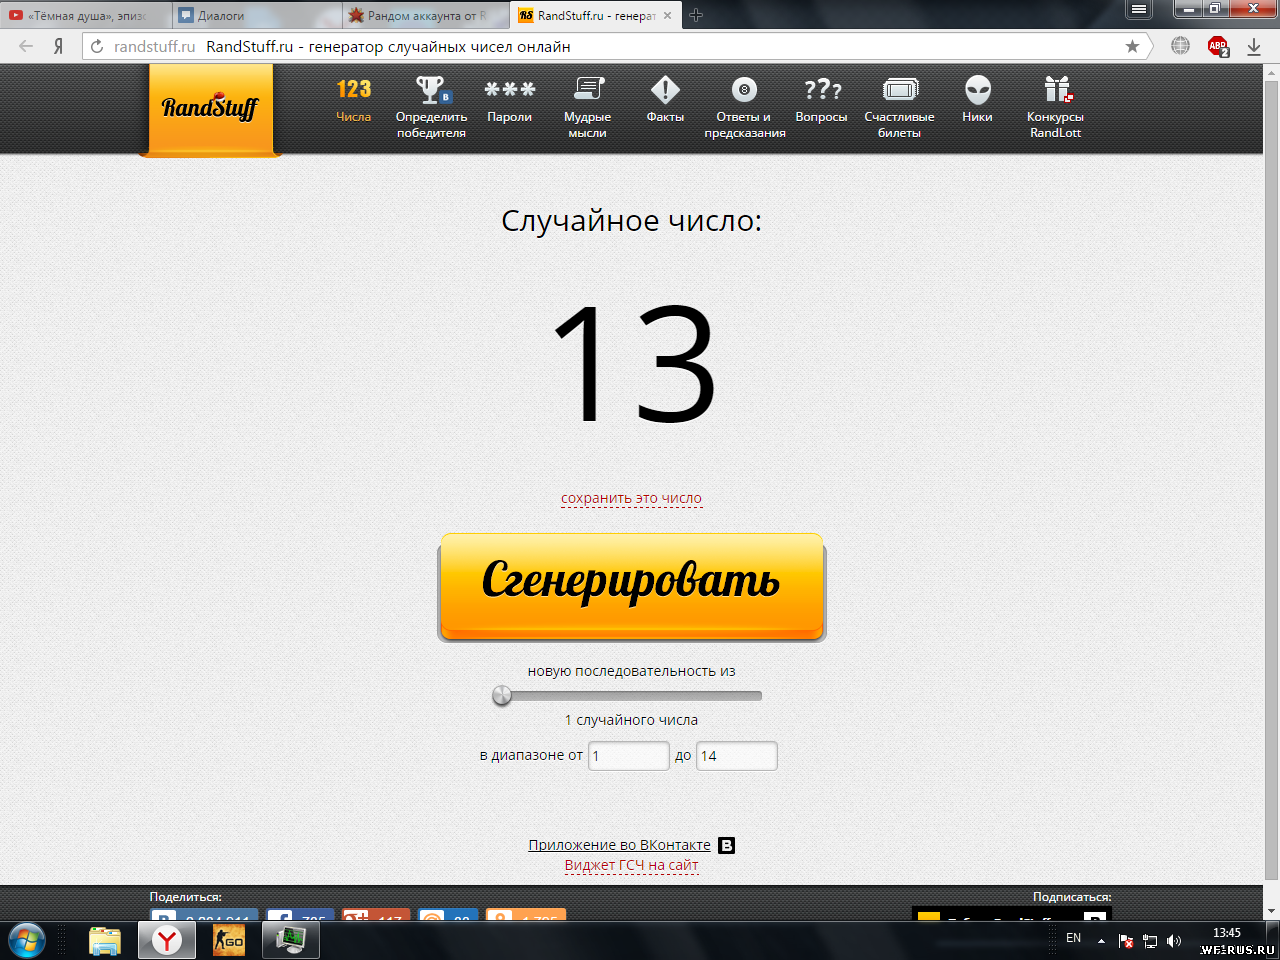Open Конкурсы RandLott gift icon
The width and height of the screenshot is (1280, 960).
point(1057,90)
